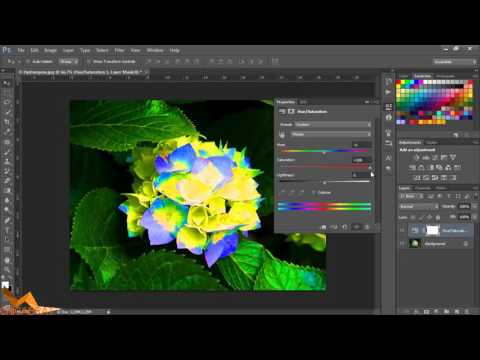Viewport: 480px width, 360px height.
Task: Select the Lasso tool
Action: 7,103
